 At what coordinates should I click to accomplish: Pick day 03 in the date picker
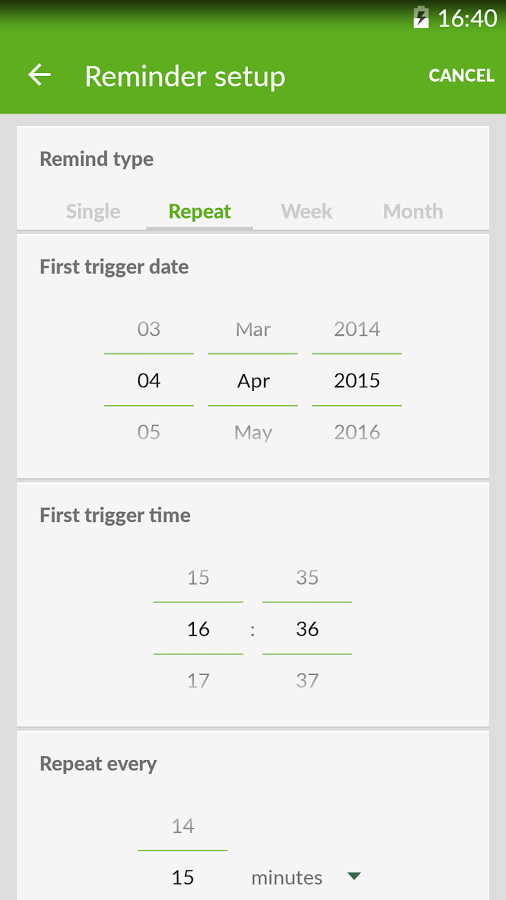click(149, 329)
